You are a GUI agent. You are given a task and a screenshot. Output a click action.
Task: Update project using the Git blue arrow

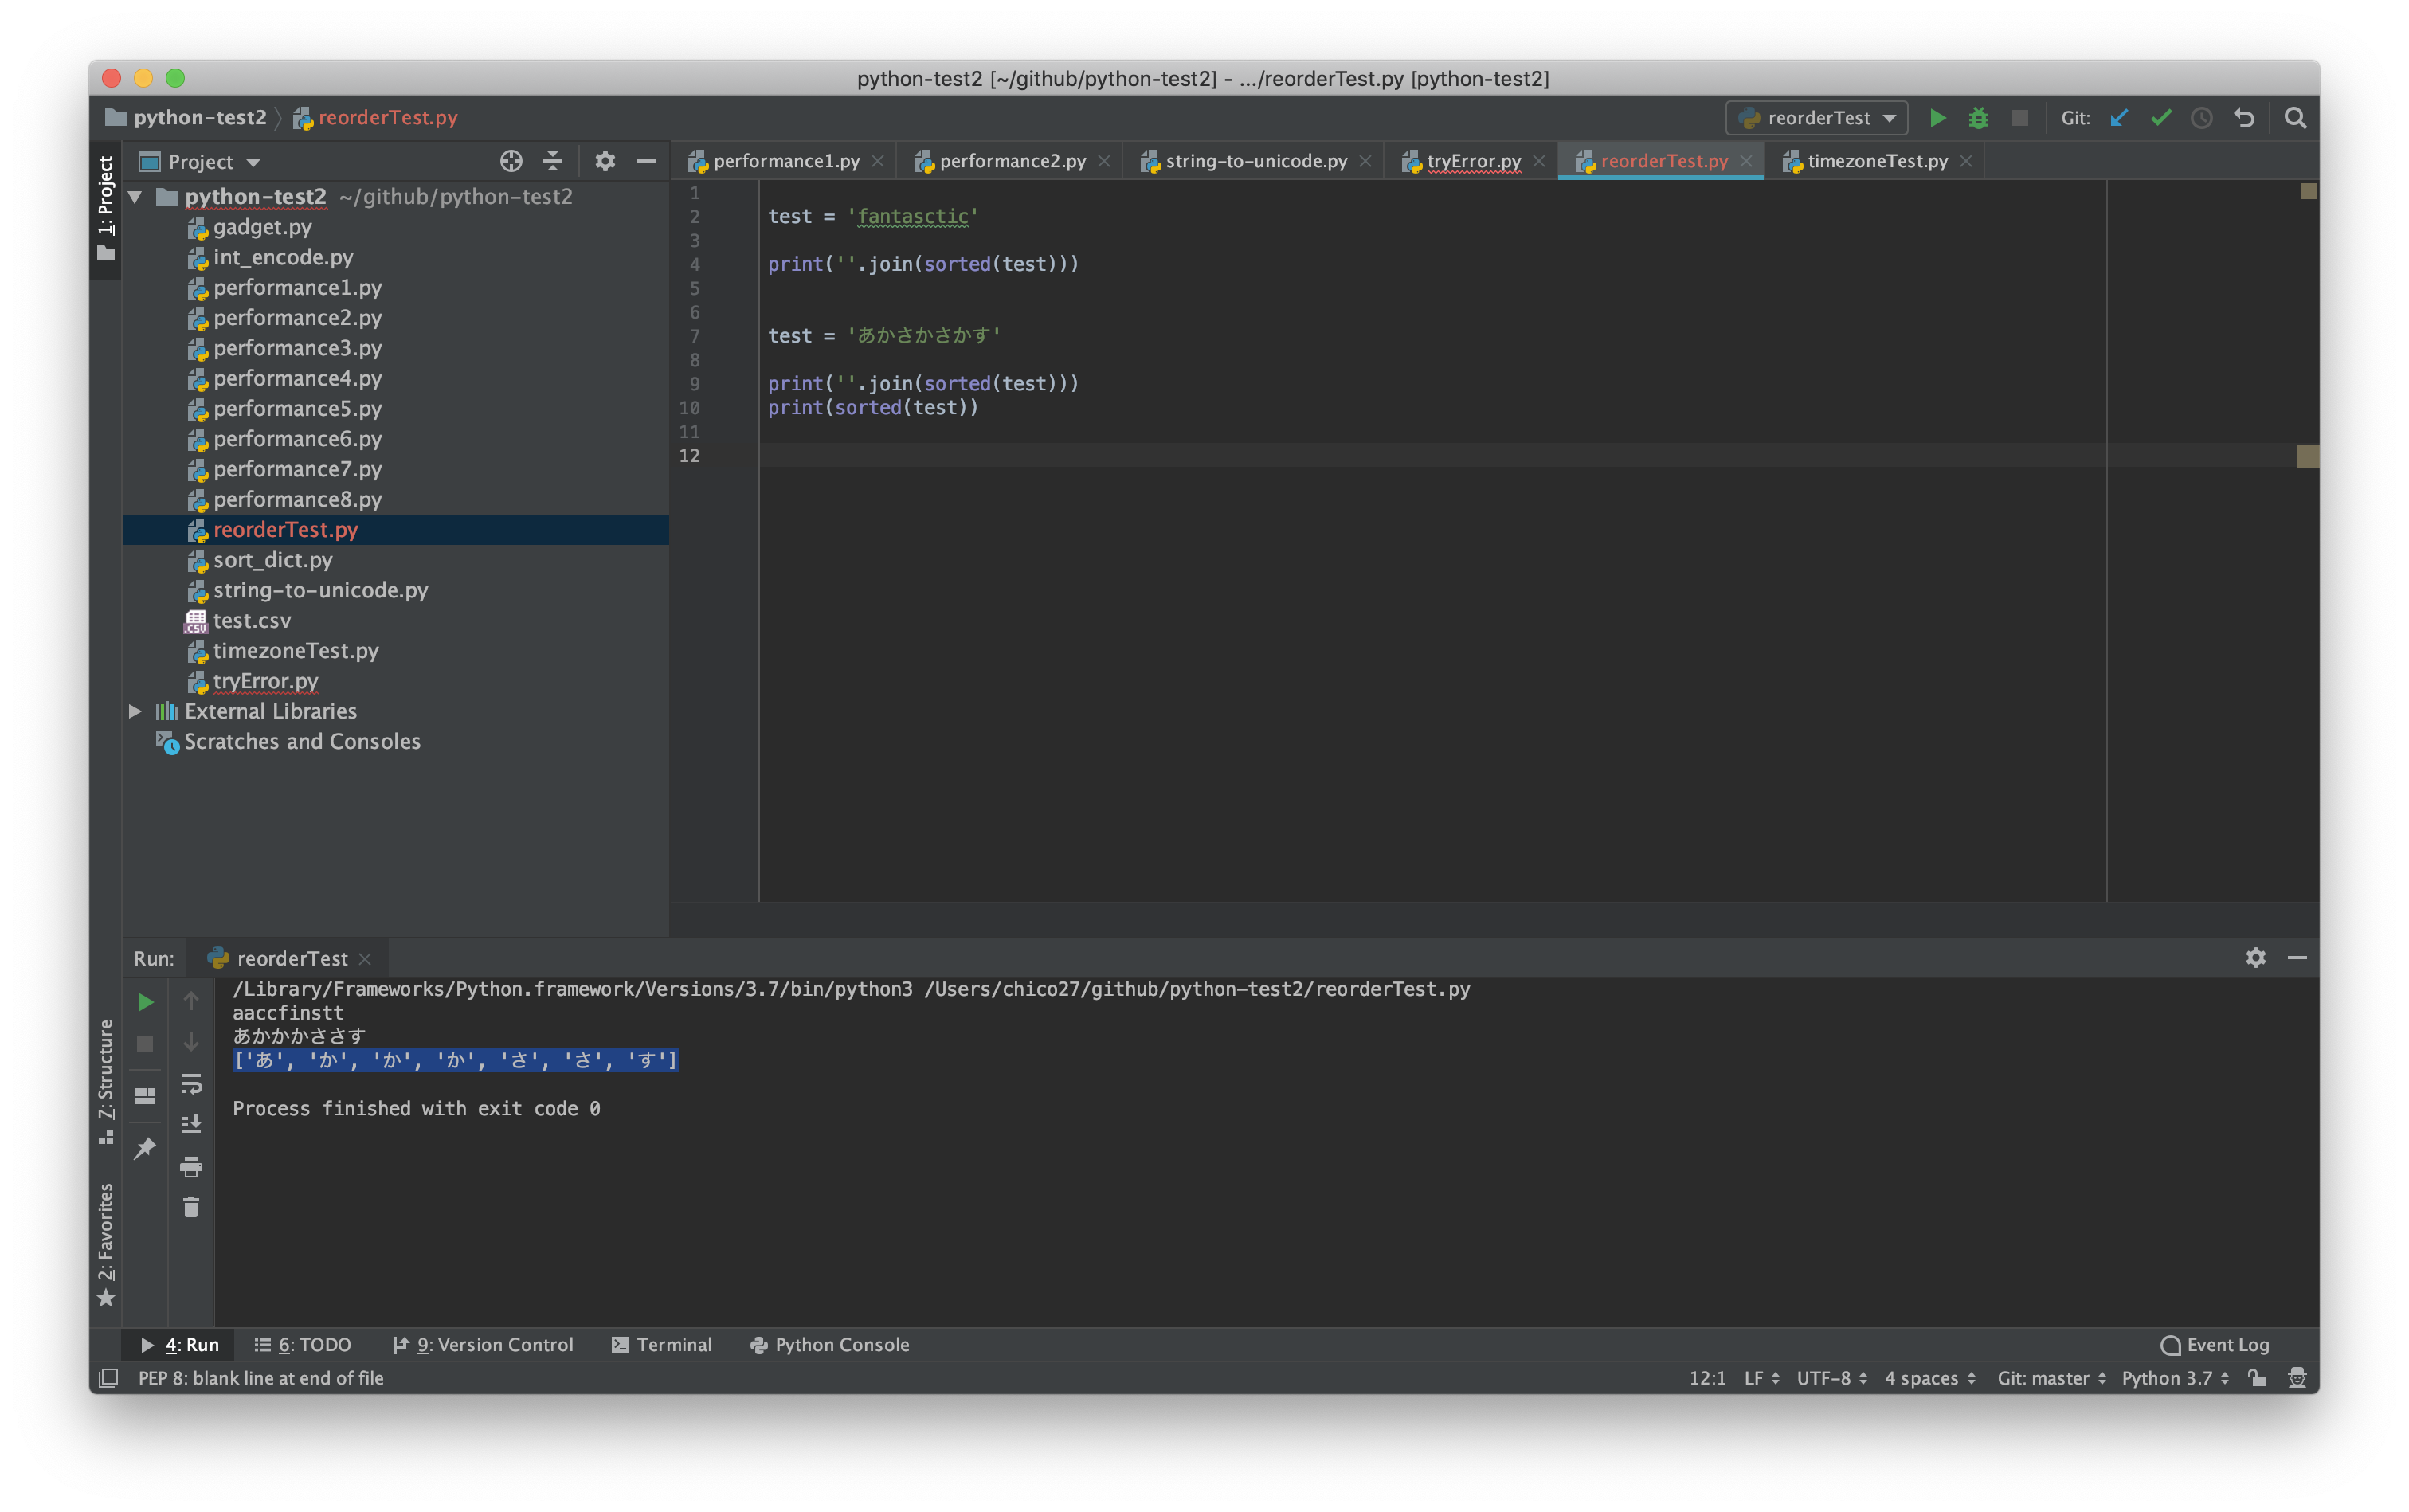point(2118,118)
